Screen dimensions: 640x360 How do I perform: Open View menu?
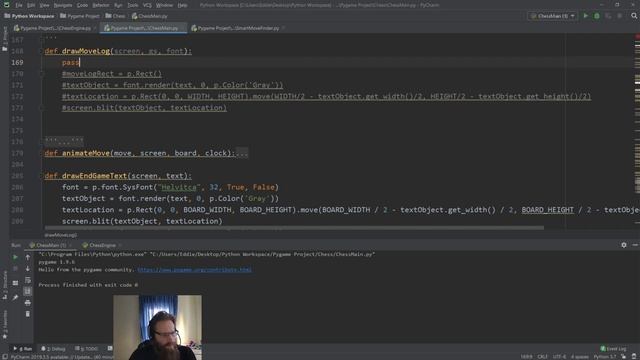(44, 5)
